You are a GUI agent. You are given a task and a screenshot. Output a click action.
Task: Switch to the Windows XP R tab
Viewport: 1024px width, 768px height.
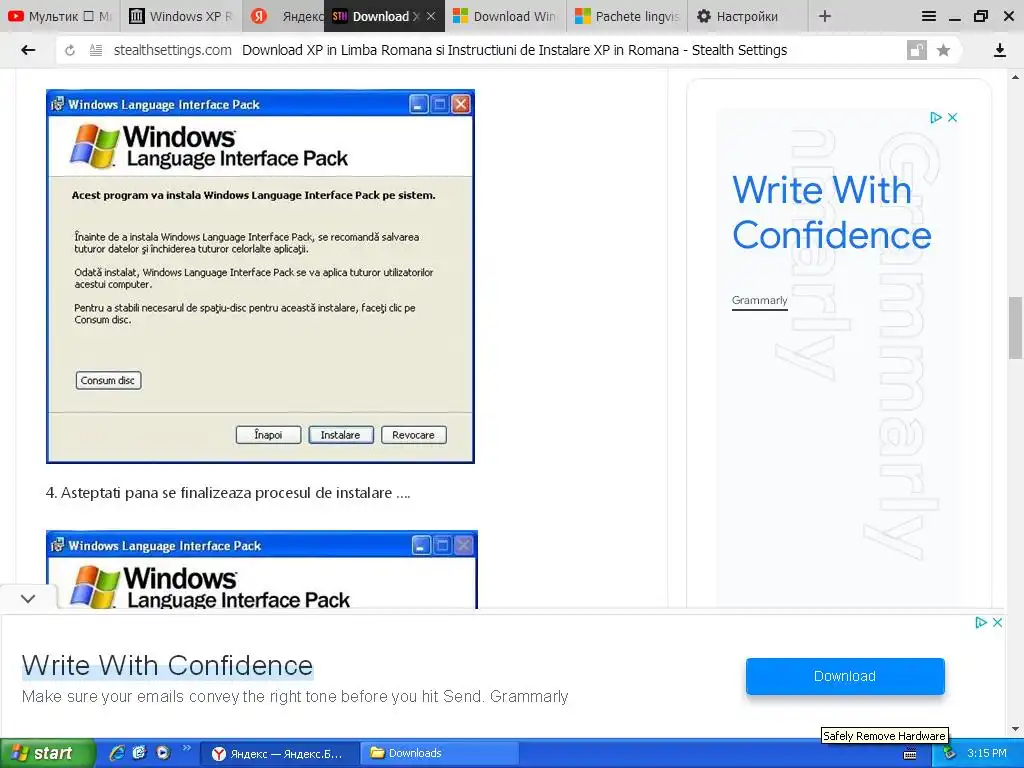pyautogui.click(x=180, y=16)
